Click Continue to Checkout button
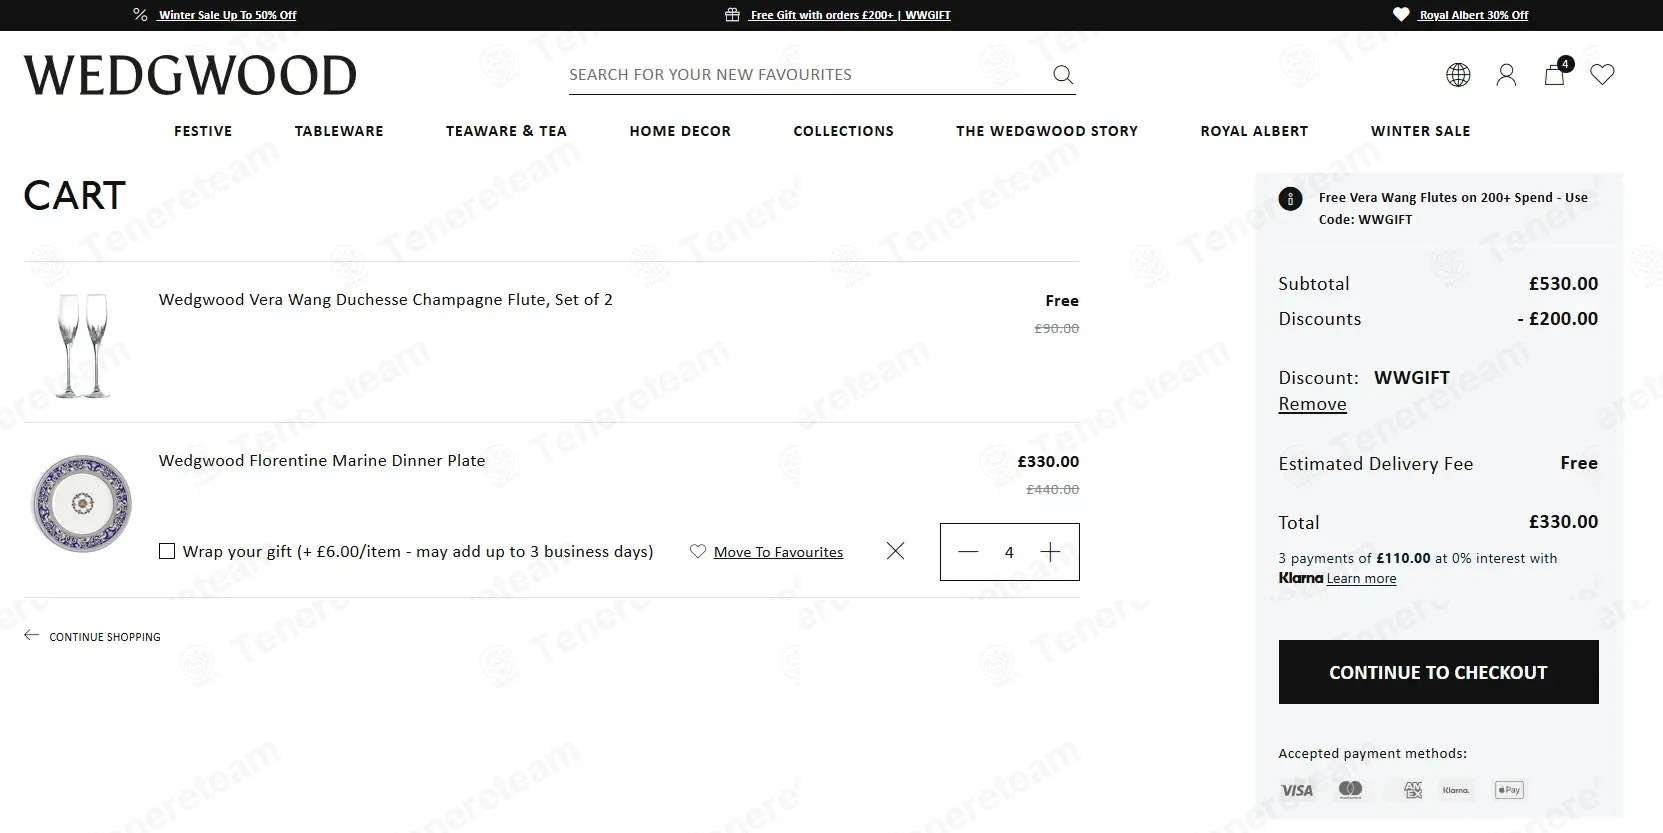1663x833 pixels. click(1438, 672)
